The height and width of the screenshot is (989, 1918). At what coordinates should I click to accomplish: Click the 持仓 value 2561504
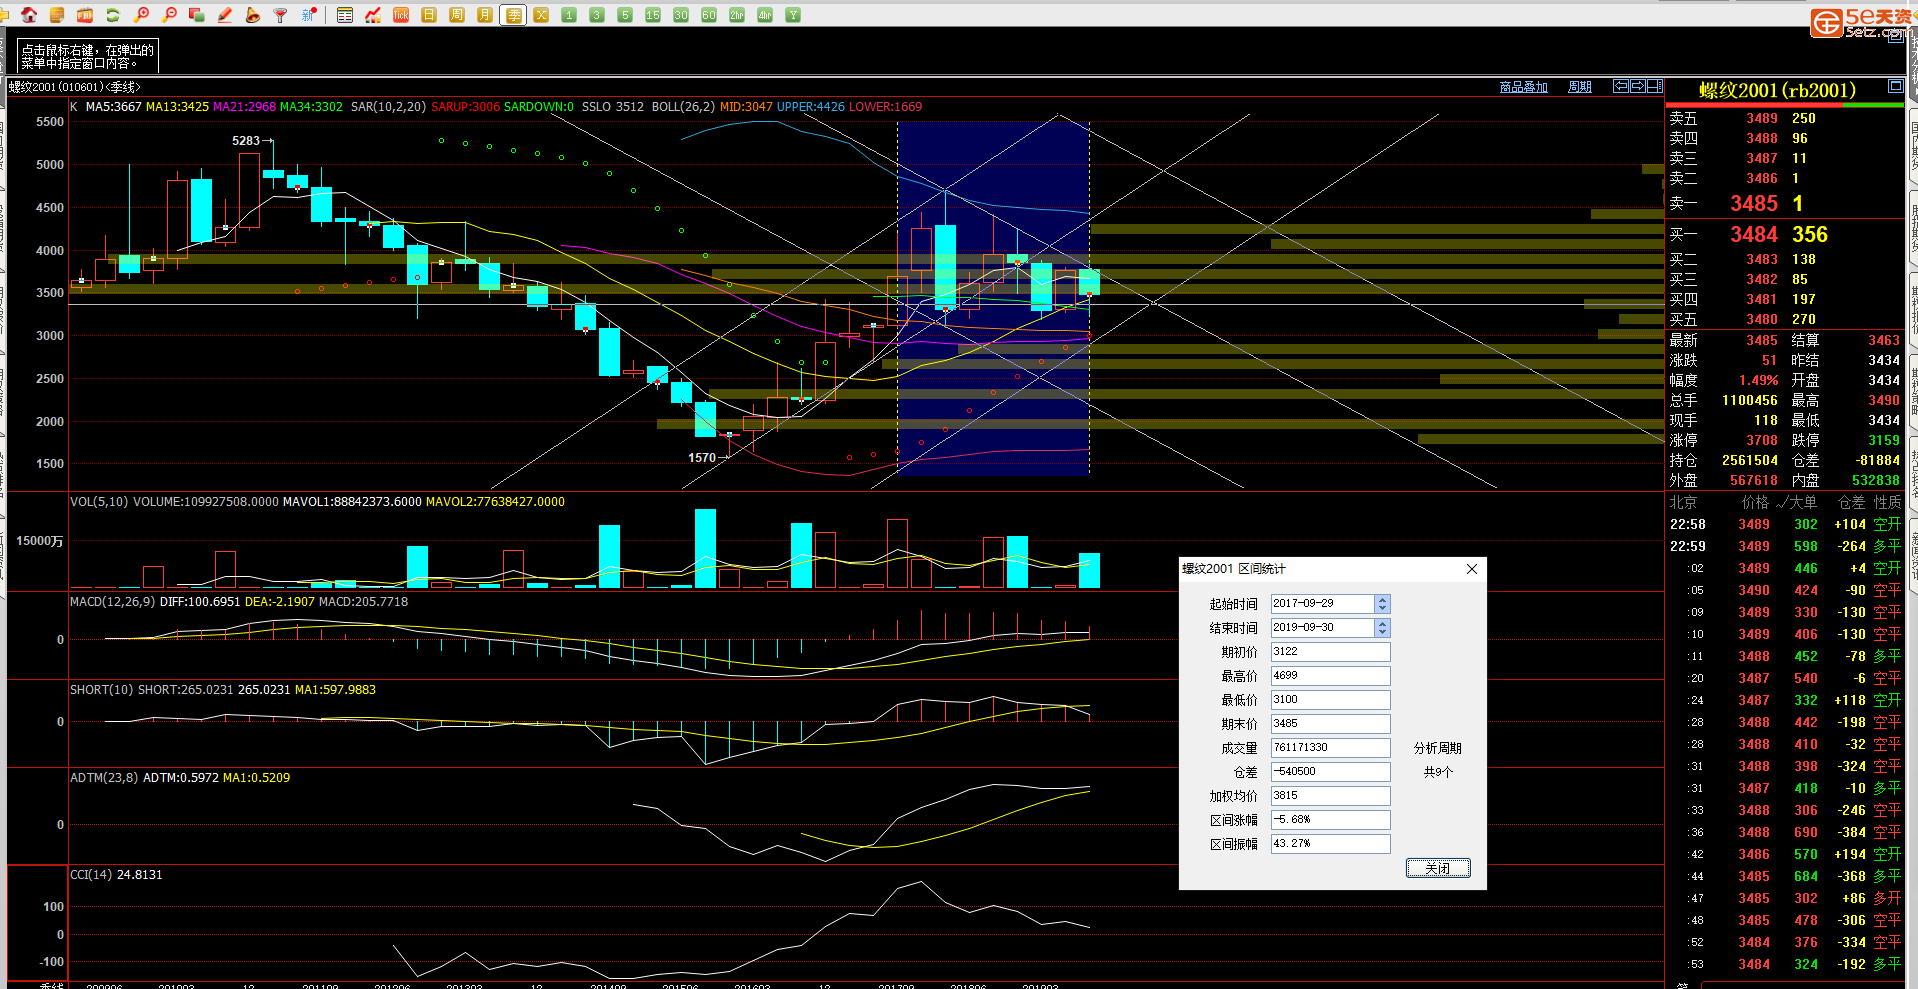coord(1750,461)
